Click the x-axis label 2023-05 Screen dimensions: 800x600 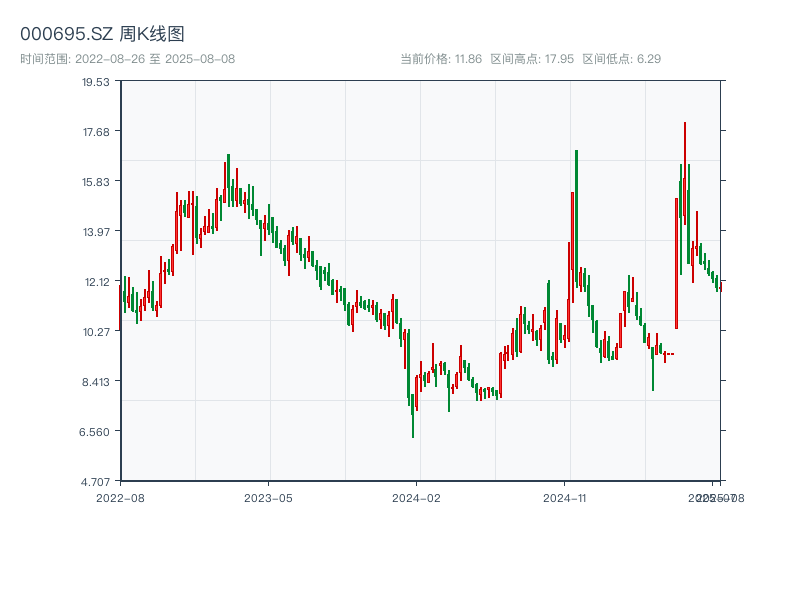[x=268, y=498]
